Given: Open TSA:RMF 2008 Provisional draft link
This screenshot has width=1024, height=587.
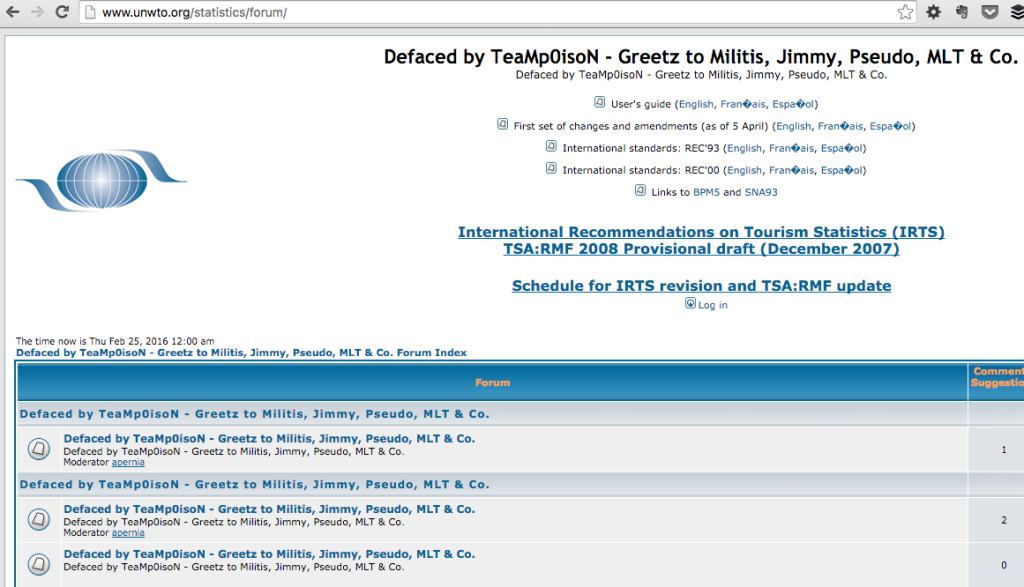Looking at the screenshot, I should (701, 249).
